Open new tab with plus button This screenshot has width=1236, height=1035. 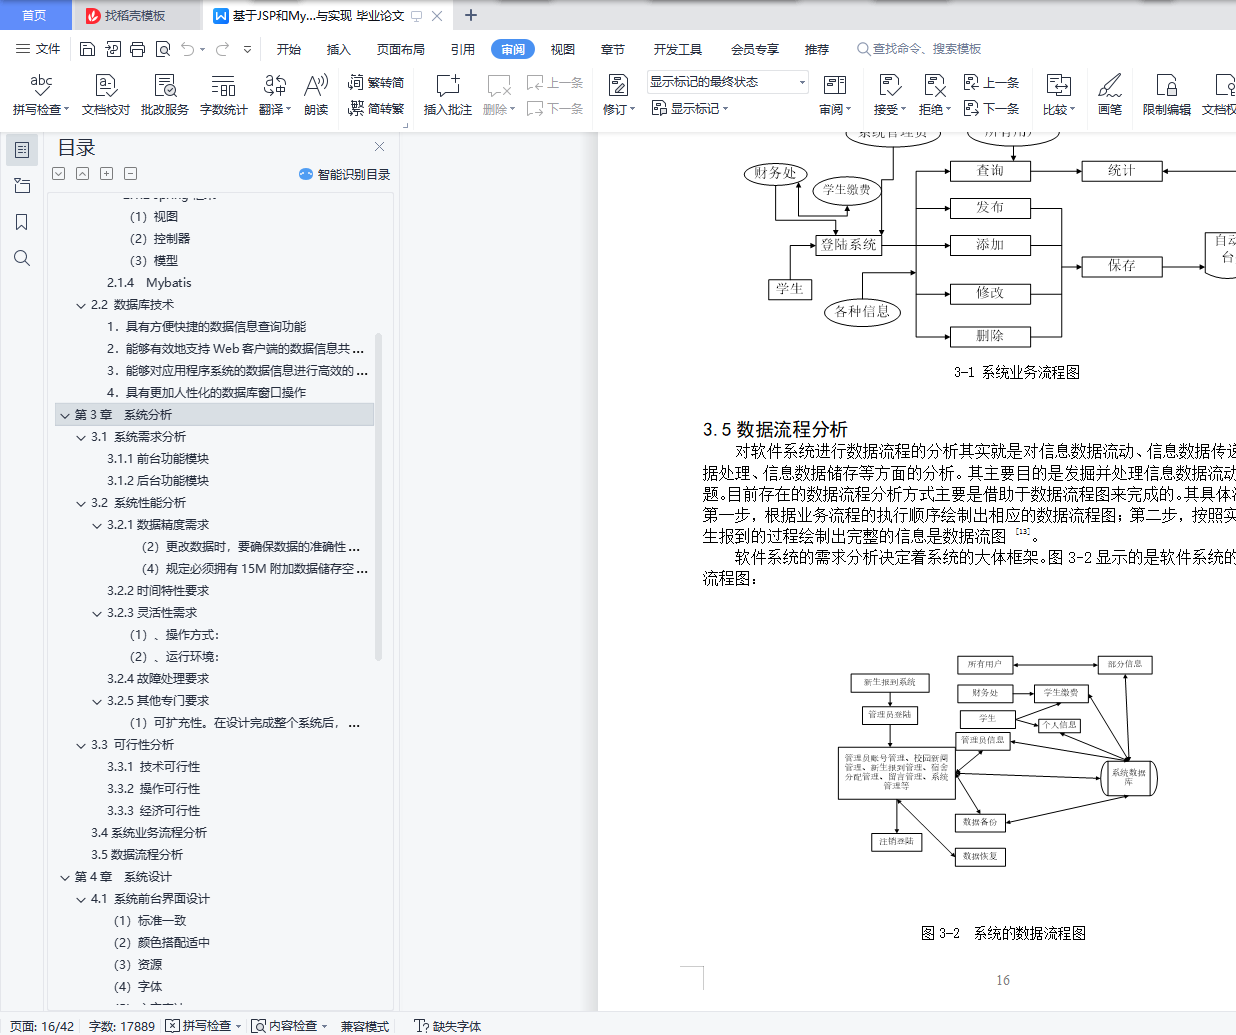point(471,15)
